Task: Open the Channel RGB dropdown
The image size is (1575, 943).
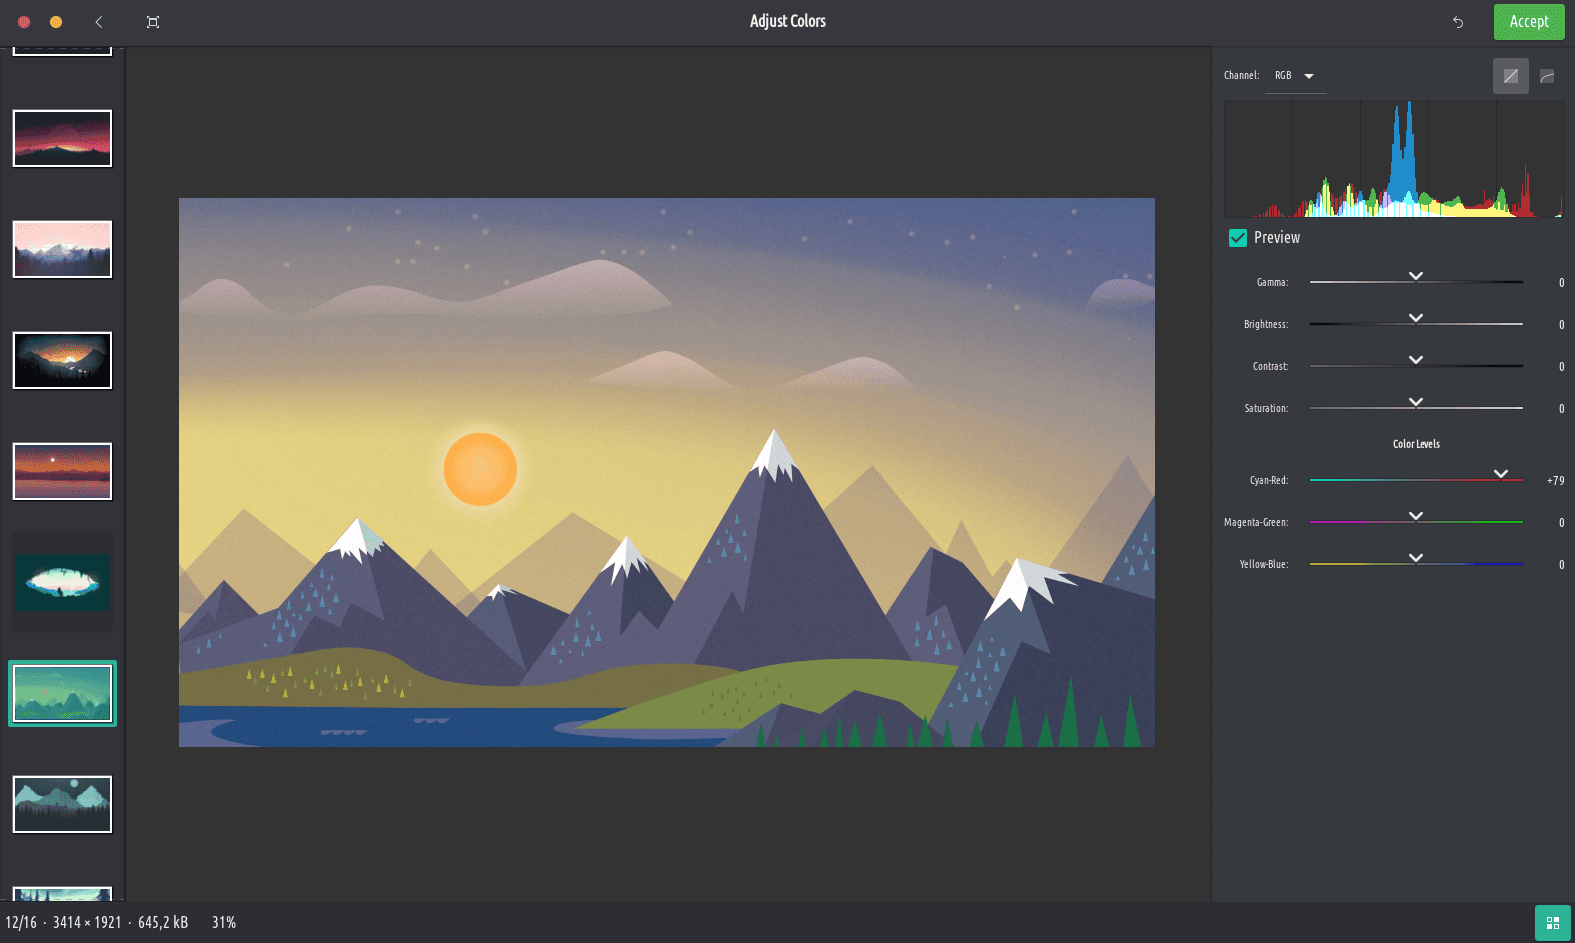Action: (1295, 76)
